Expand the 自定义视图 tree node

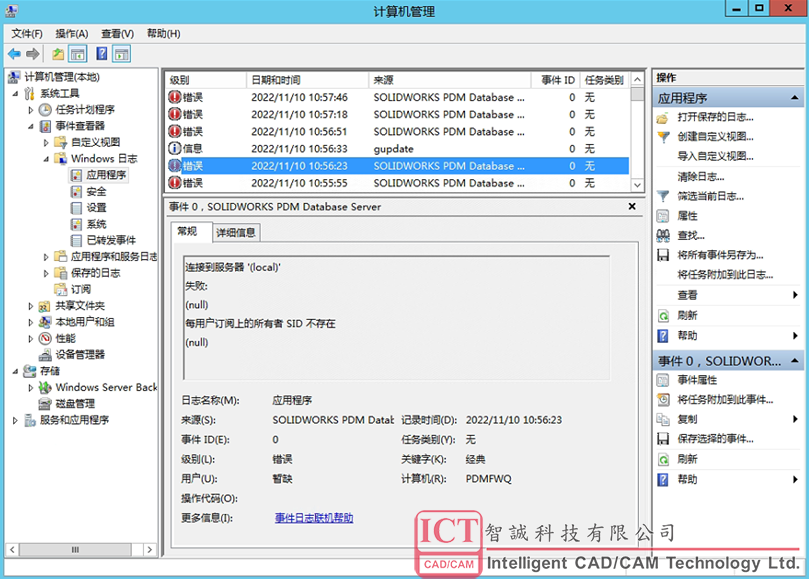pyautogui.click(x=46, y=142)
